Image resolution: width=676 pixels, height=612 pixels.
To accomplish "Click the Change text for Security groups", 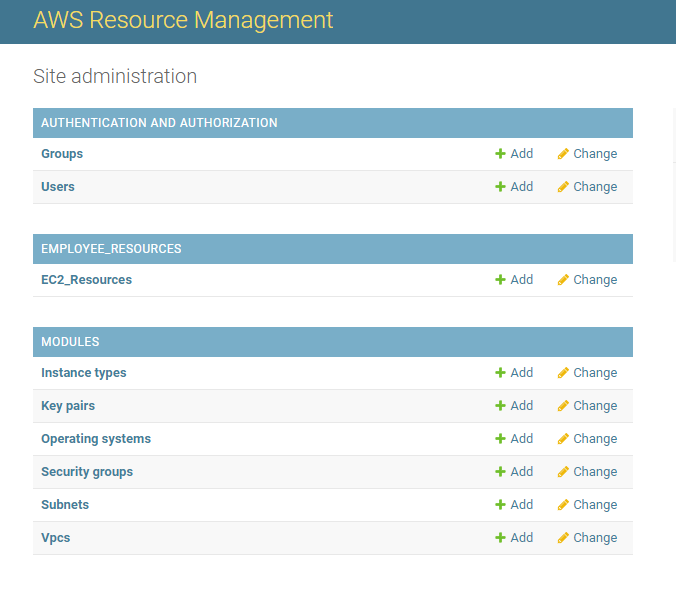I will (x=595, y=471).
